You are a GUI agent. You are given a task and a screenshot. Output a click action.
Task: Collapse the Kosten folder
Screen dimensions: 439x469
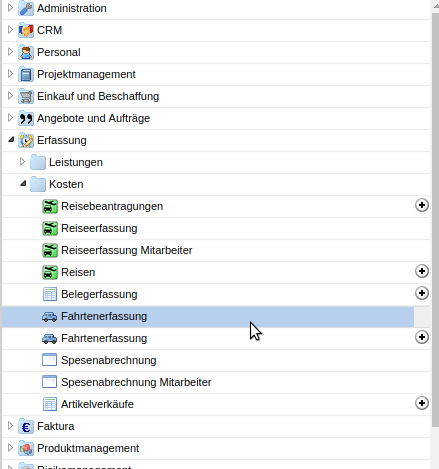23,183
